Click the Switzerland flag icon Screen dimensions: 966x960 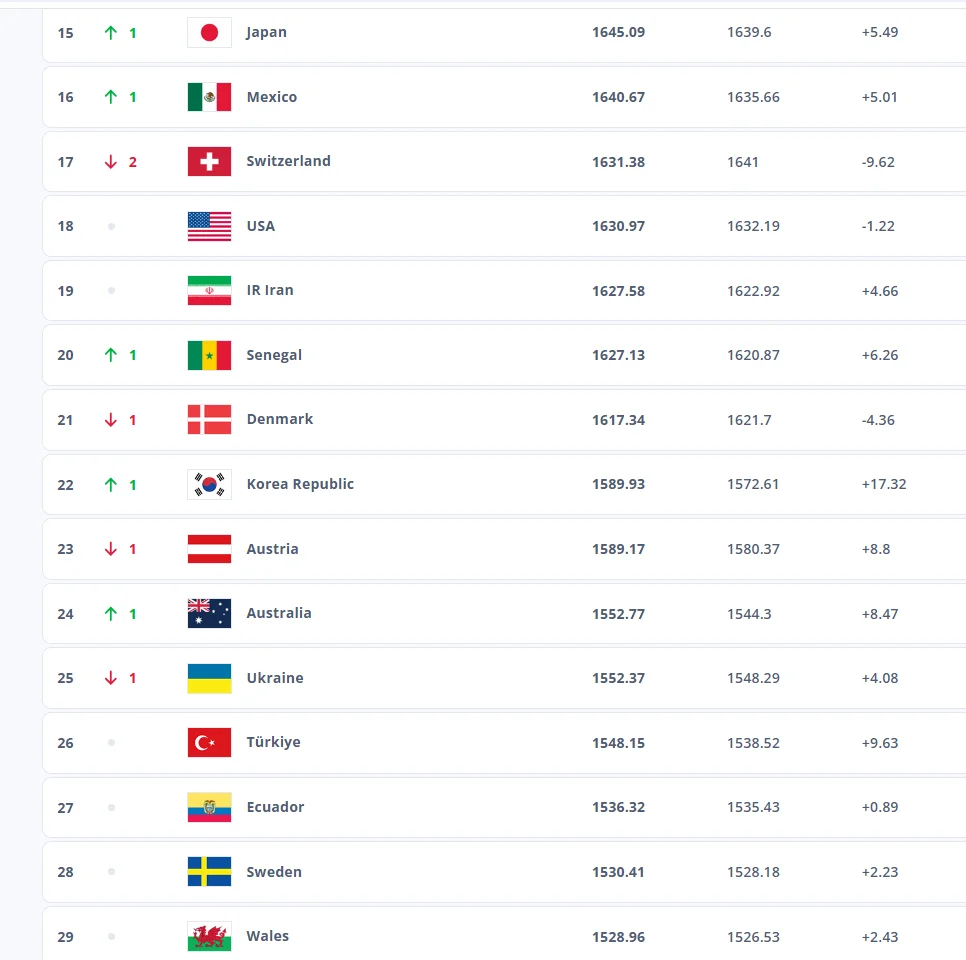(209, 162)
